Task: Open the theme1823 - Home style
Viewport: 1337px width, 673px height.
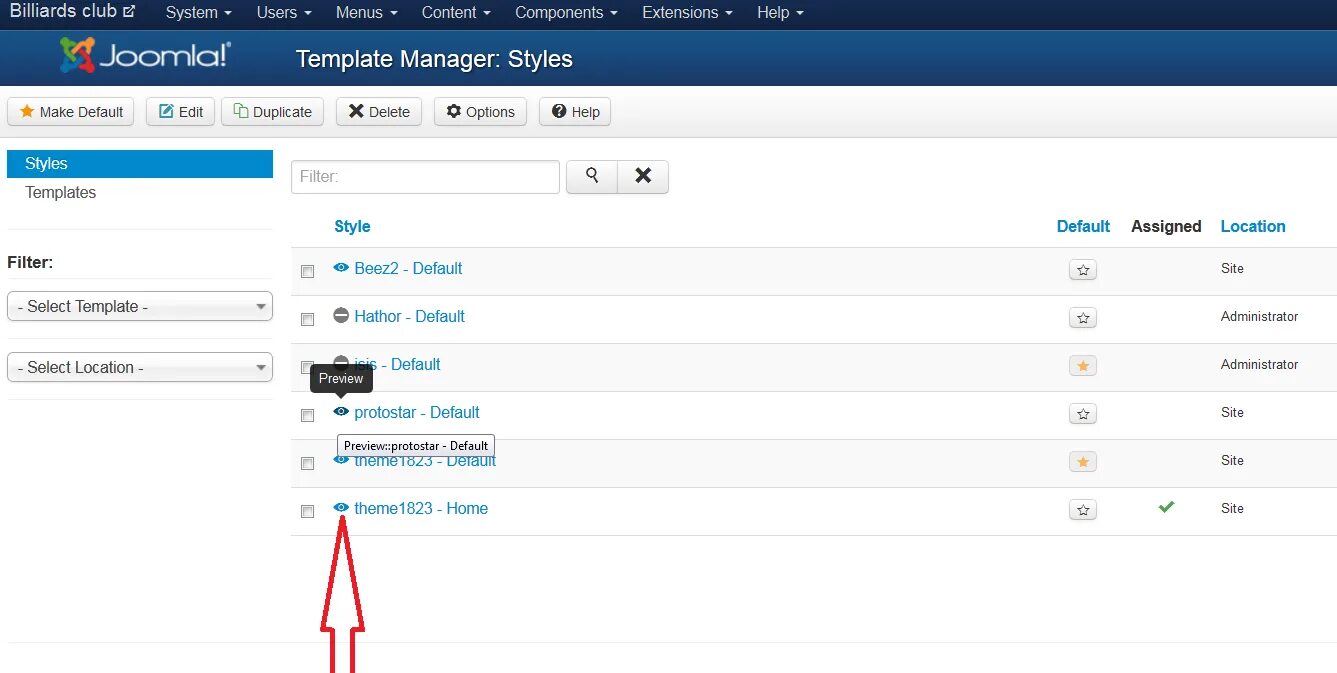Action: [x=421, y=509]
